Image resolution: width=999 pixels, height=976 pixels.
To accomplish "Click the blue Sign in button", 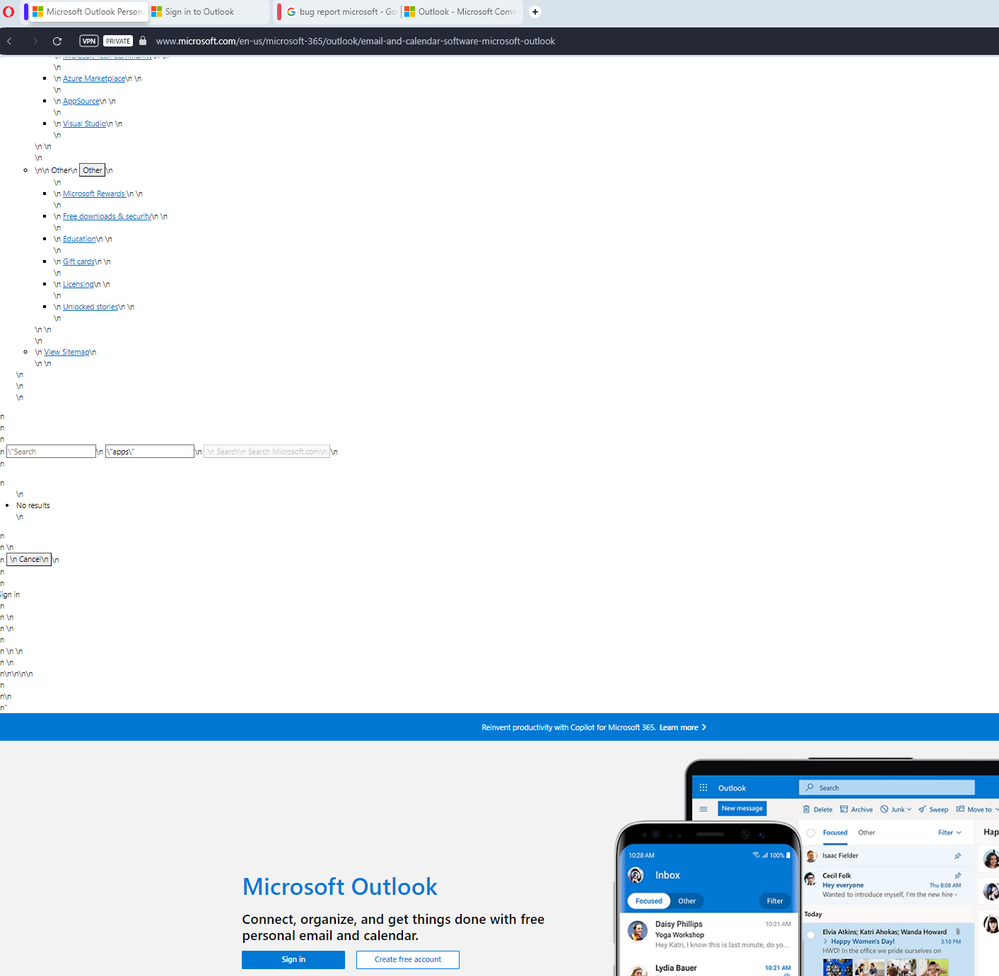I will 293,959.
